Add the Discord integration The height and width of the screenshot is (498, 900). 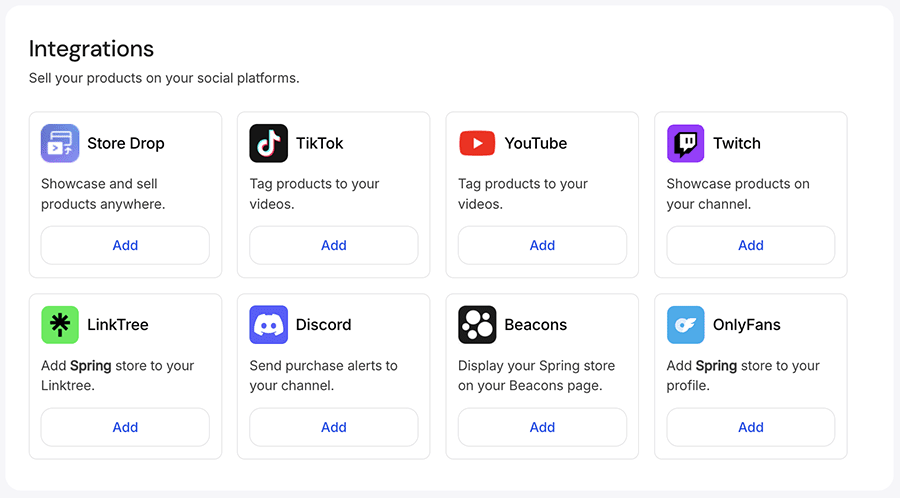tap(333, 427)
